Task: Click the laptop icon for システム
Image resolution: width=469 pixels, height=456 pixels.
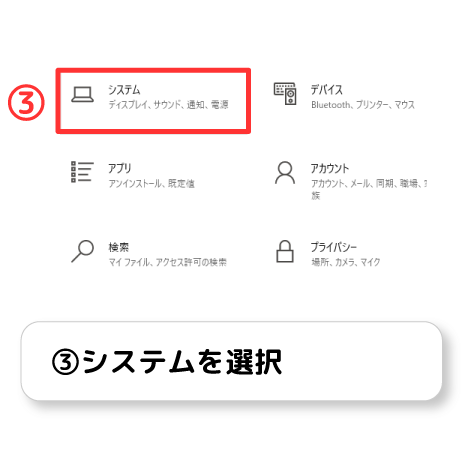Action: coord(82,94)
